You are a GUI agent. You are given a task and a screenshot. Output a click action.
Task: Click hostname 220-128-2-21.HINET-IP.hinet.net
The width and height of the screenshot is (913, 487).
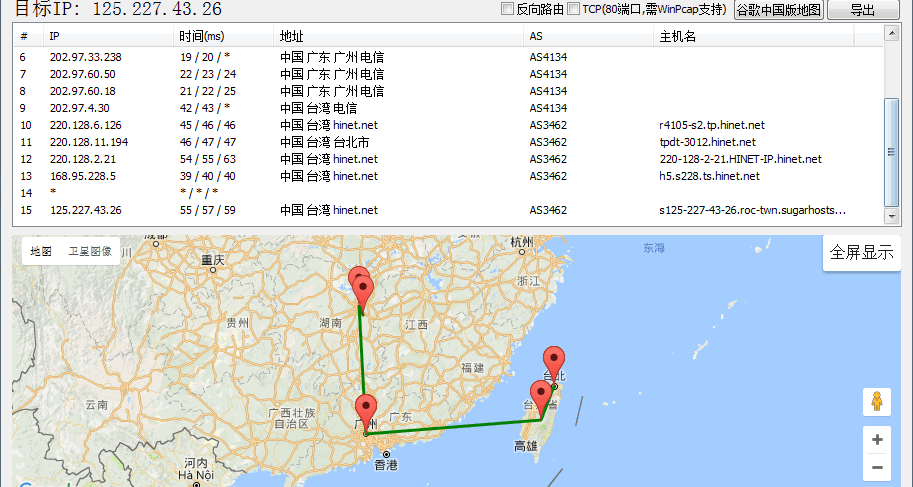point(741,159)
